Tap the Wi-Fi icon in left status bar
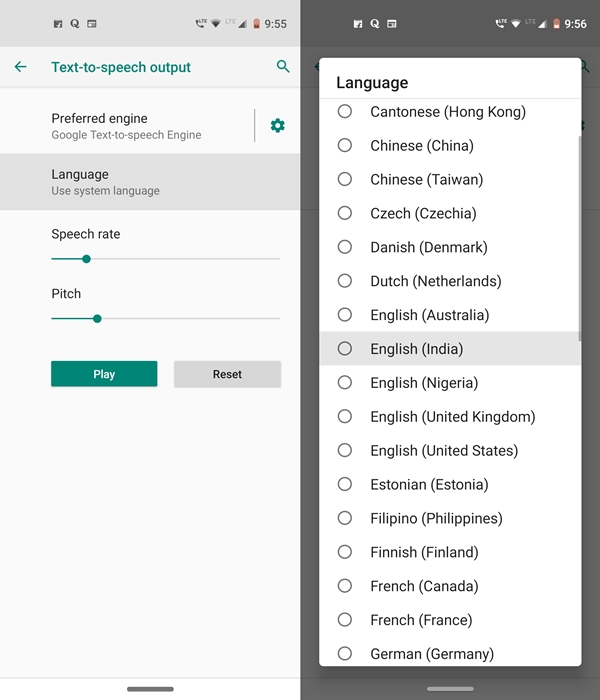Image resolution: width=600 pixels, height=700 pixels. [216, 24]
